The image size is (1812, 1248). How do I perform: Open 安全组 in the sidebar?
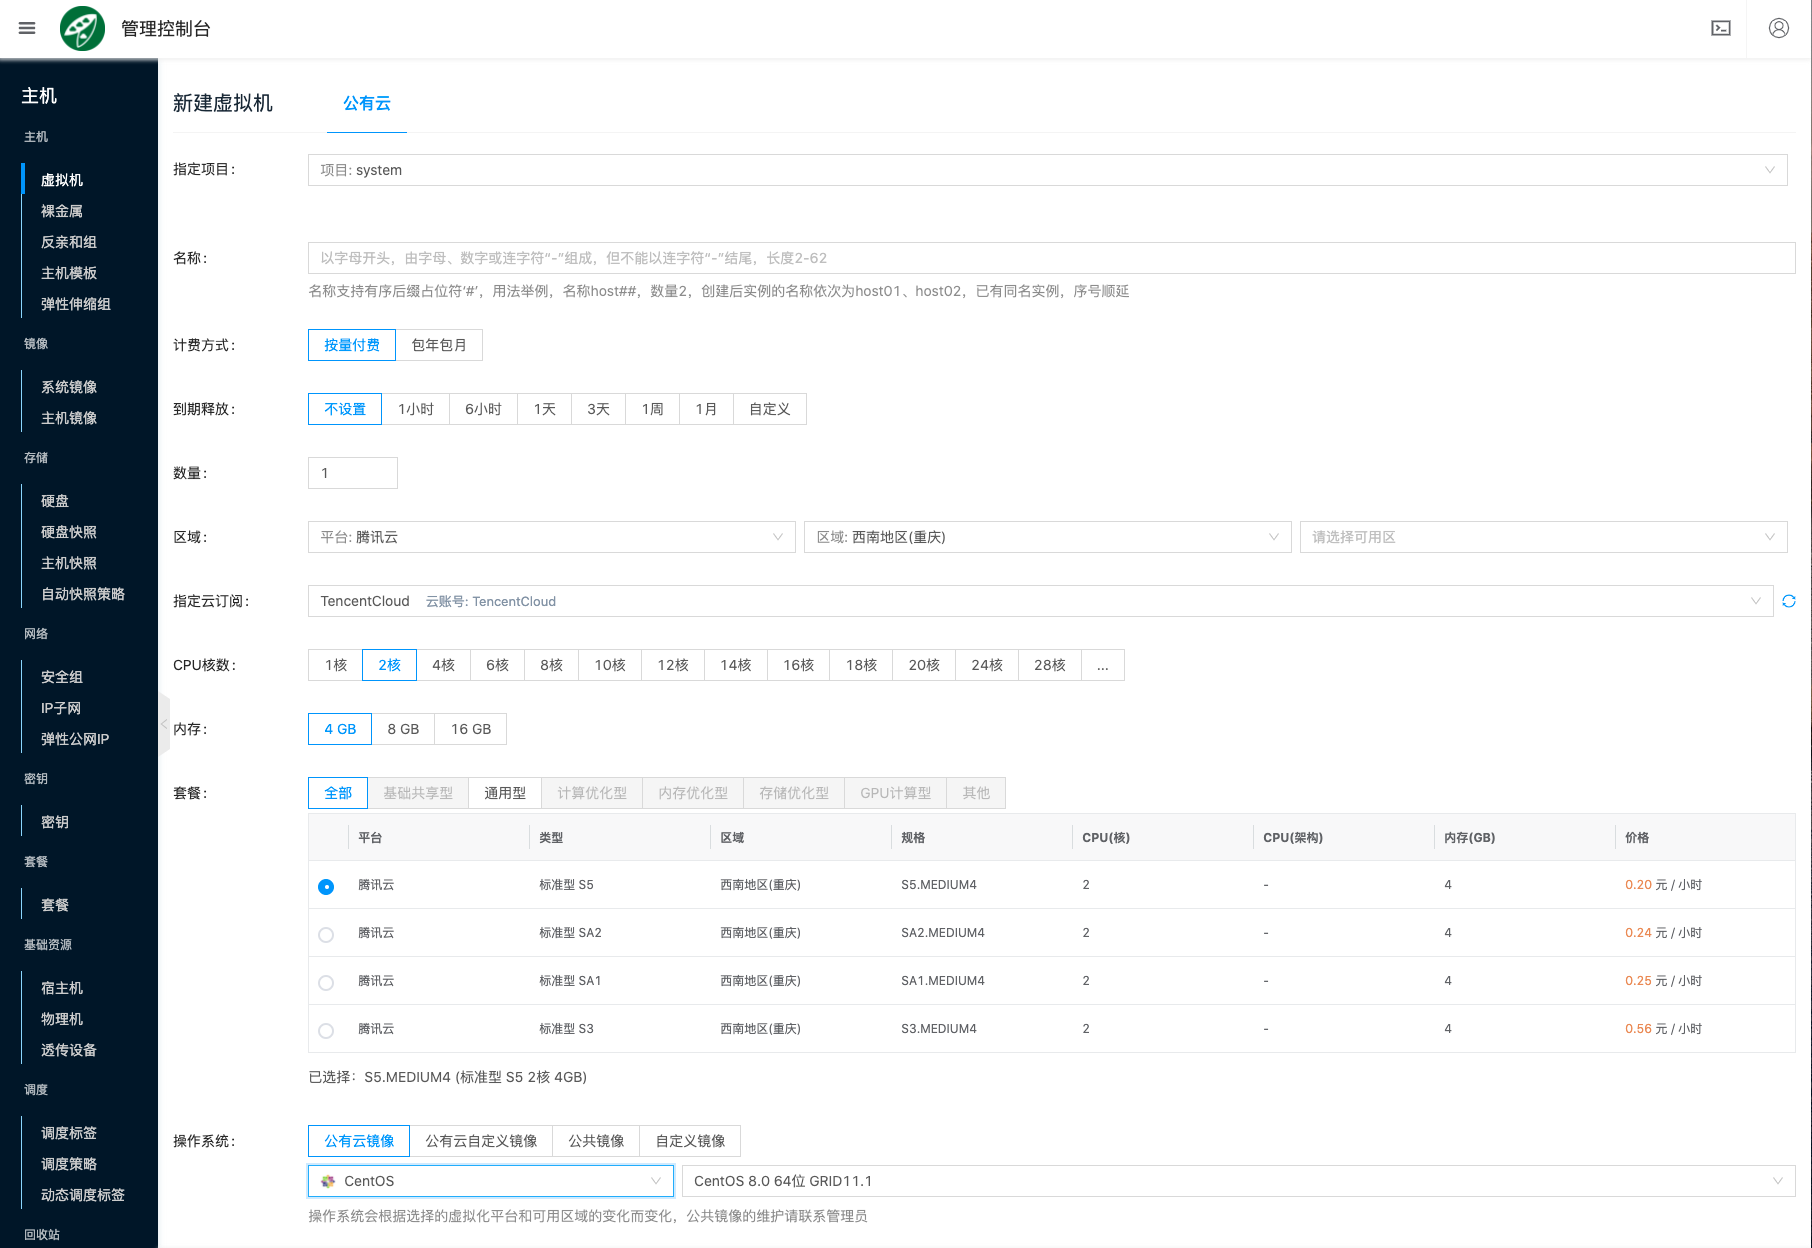click(62, 677)
